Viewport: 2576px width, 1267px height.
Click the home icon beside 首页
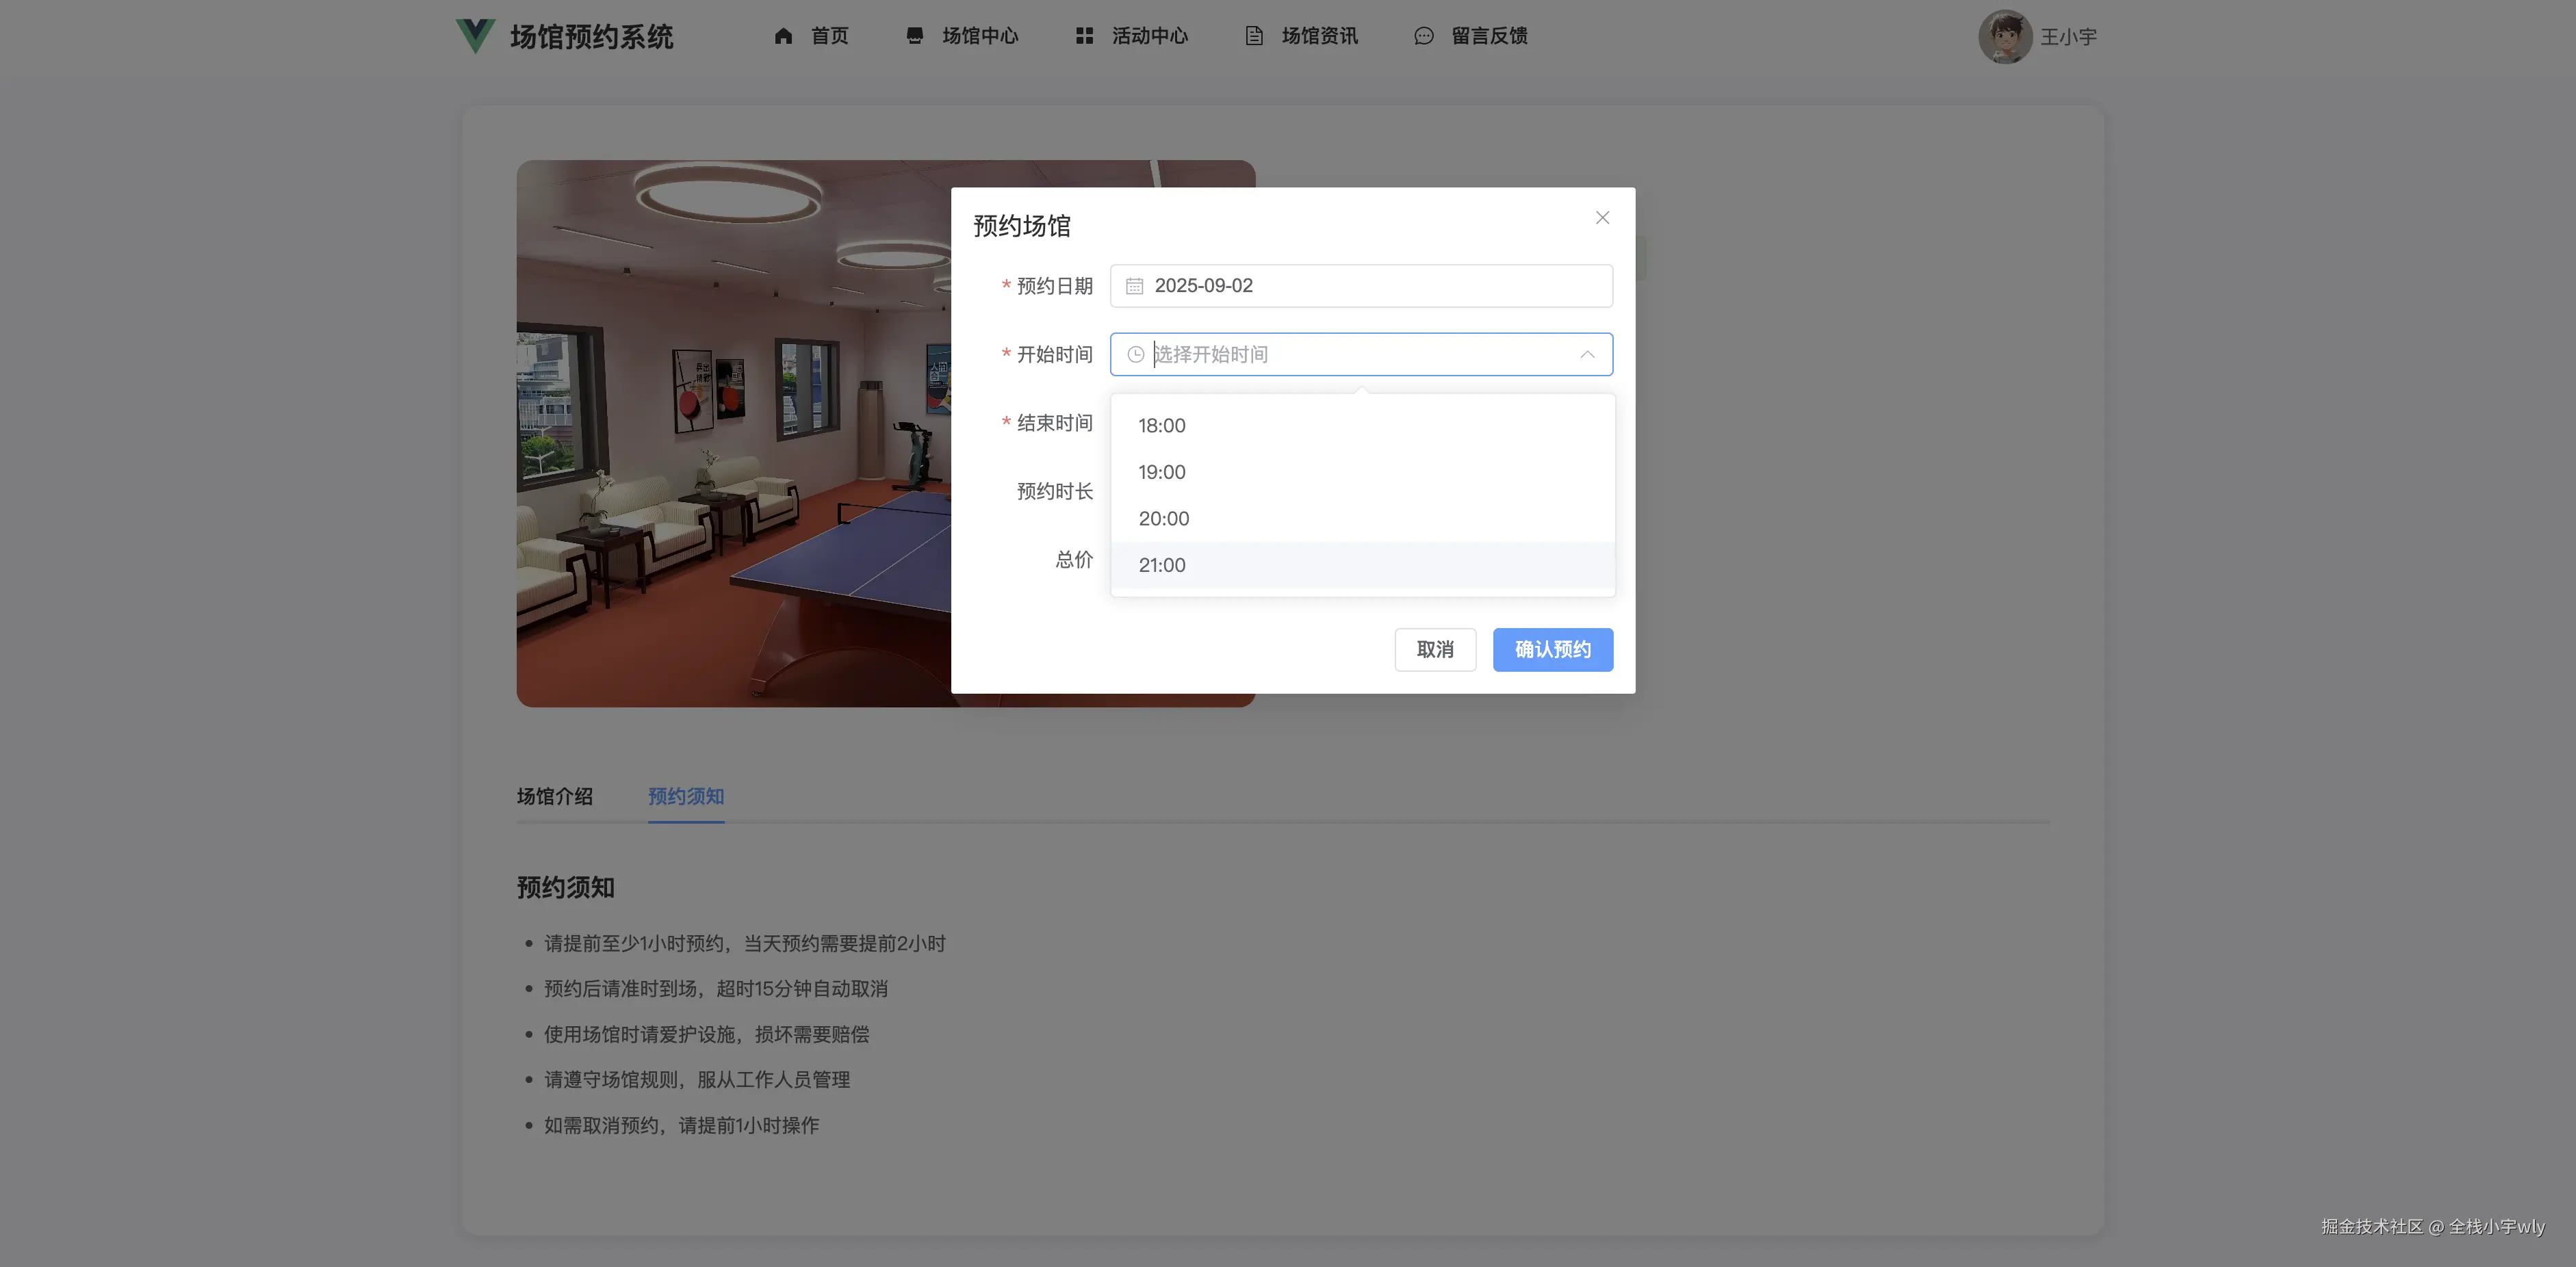coord(784,36)
